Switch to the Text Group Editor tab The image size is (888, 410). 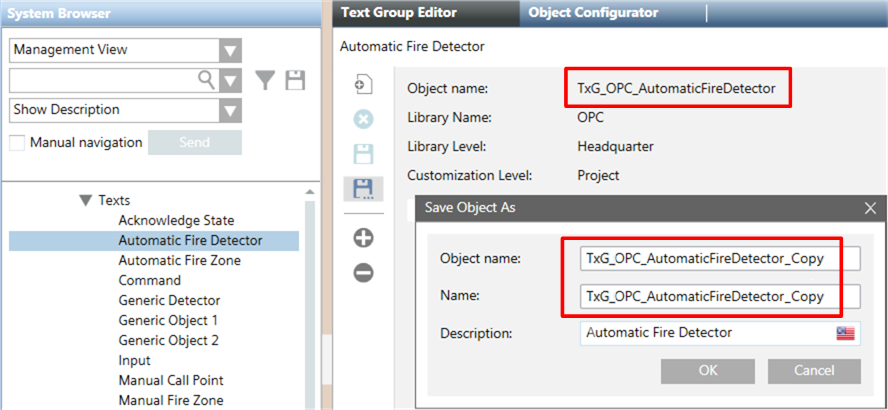[399, 13]
